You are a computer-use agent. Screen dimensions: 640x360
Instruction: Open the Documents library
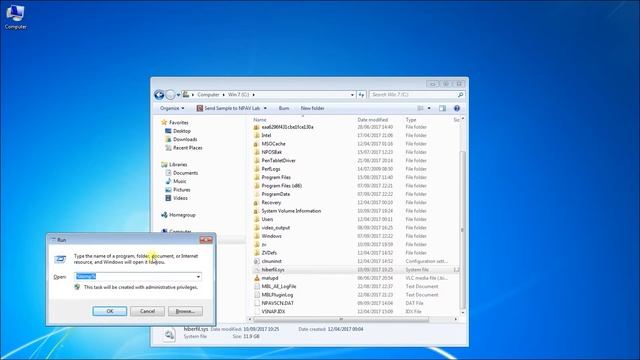[x=185, y=173]
